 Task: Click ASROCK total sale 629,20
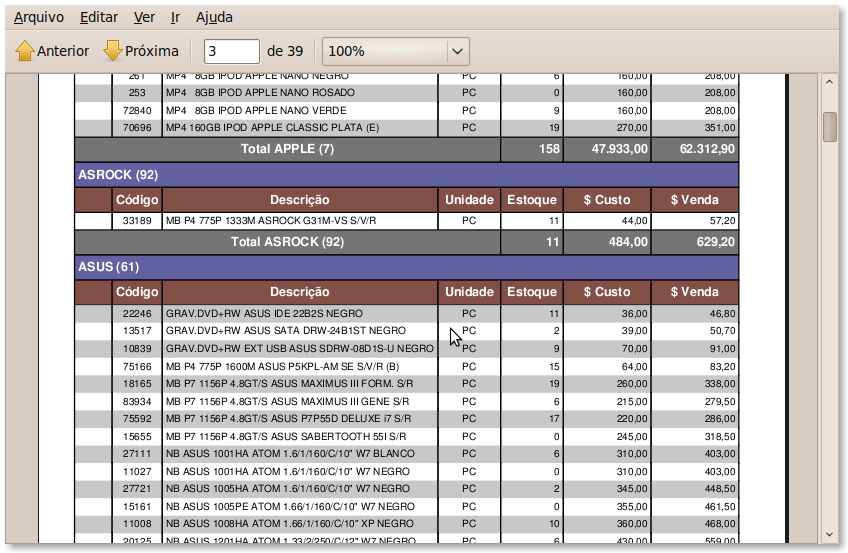(716, 242)
